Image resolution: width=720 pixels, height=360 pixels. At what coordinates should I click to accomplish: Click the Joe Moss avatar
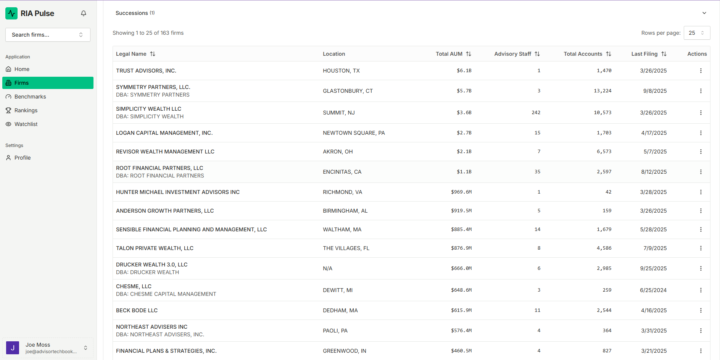click(x=12, y=347)
